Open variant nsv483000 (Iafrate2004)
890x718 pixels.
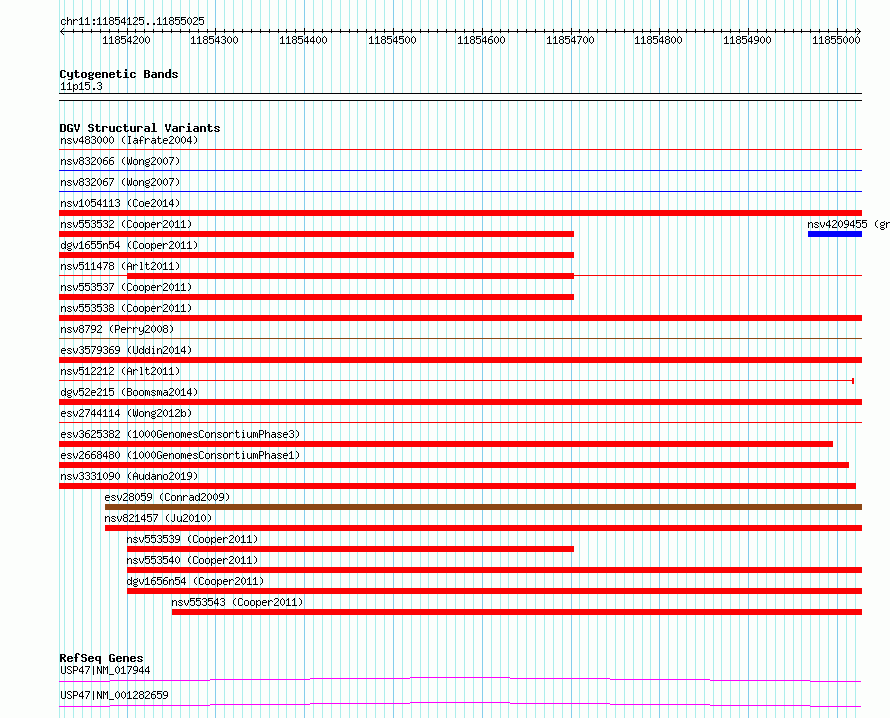[x=129, y=140]
